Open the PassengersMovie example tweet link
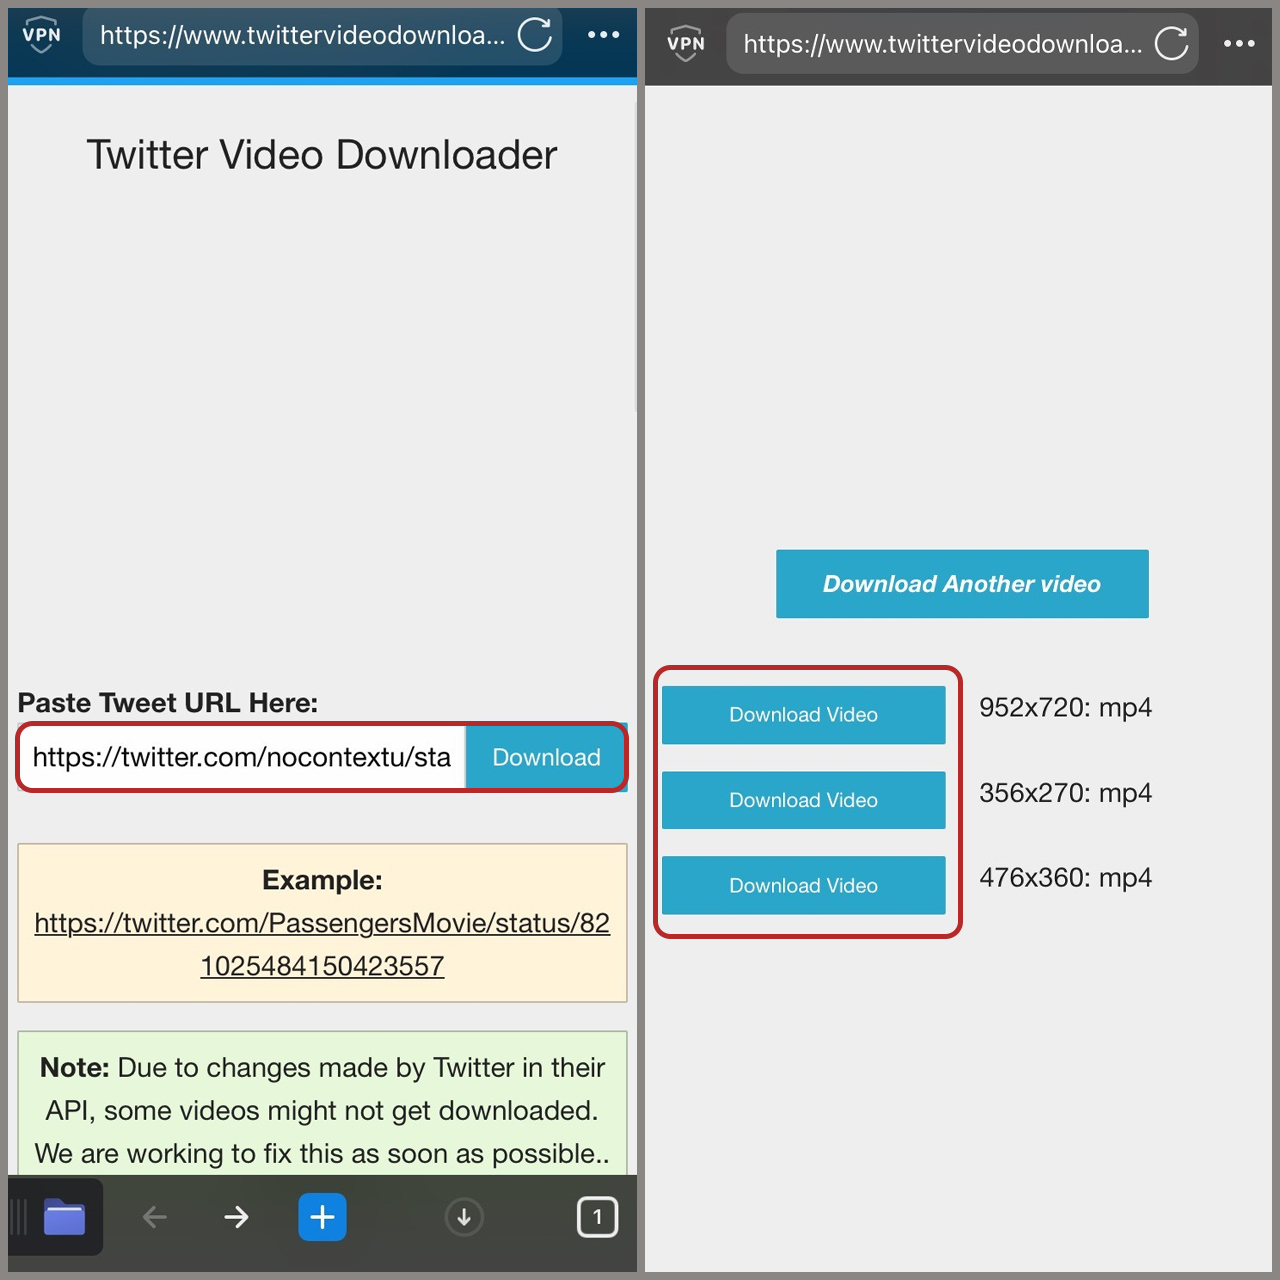 pos(322,944)
